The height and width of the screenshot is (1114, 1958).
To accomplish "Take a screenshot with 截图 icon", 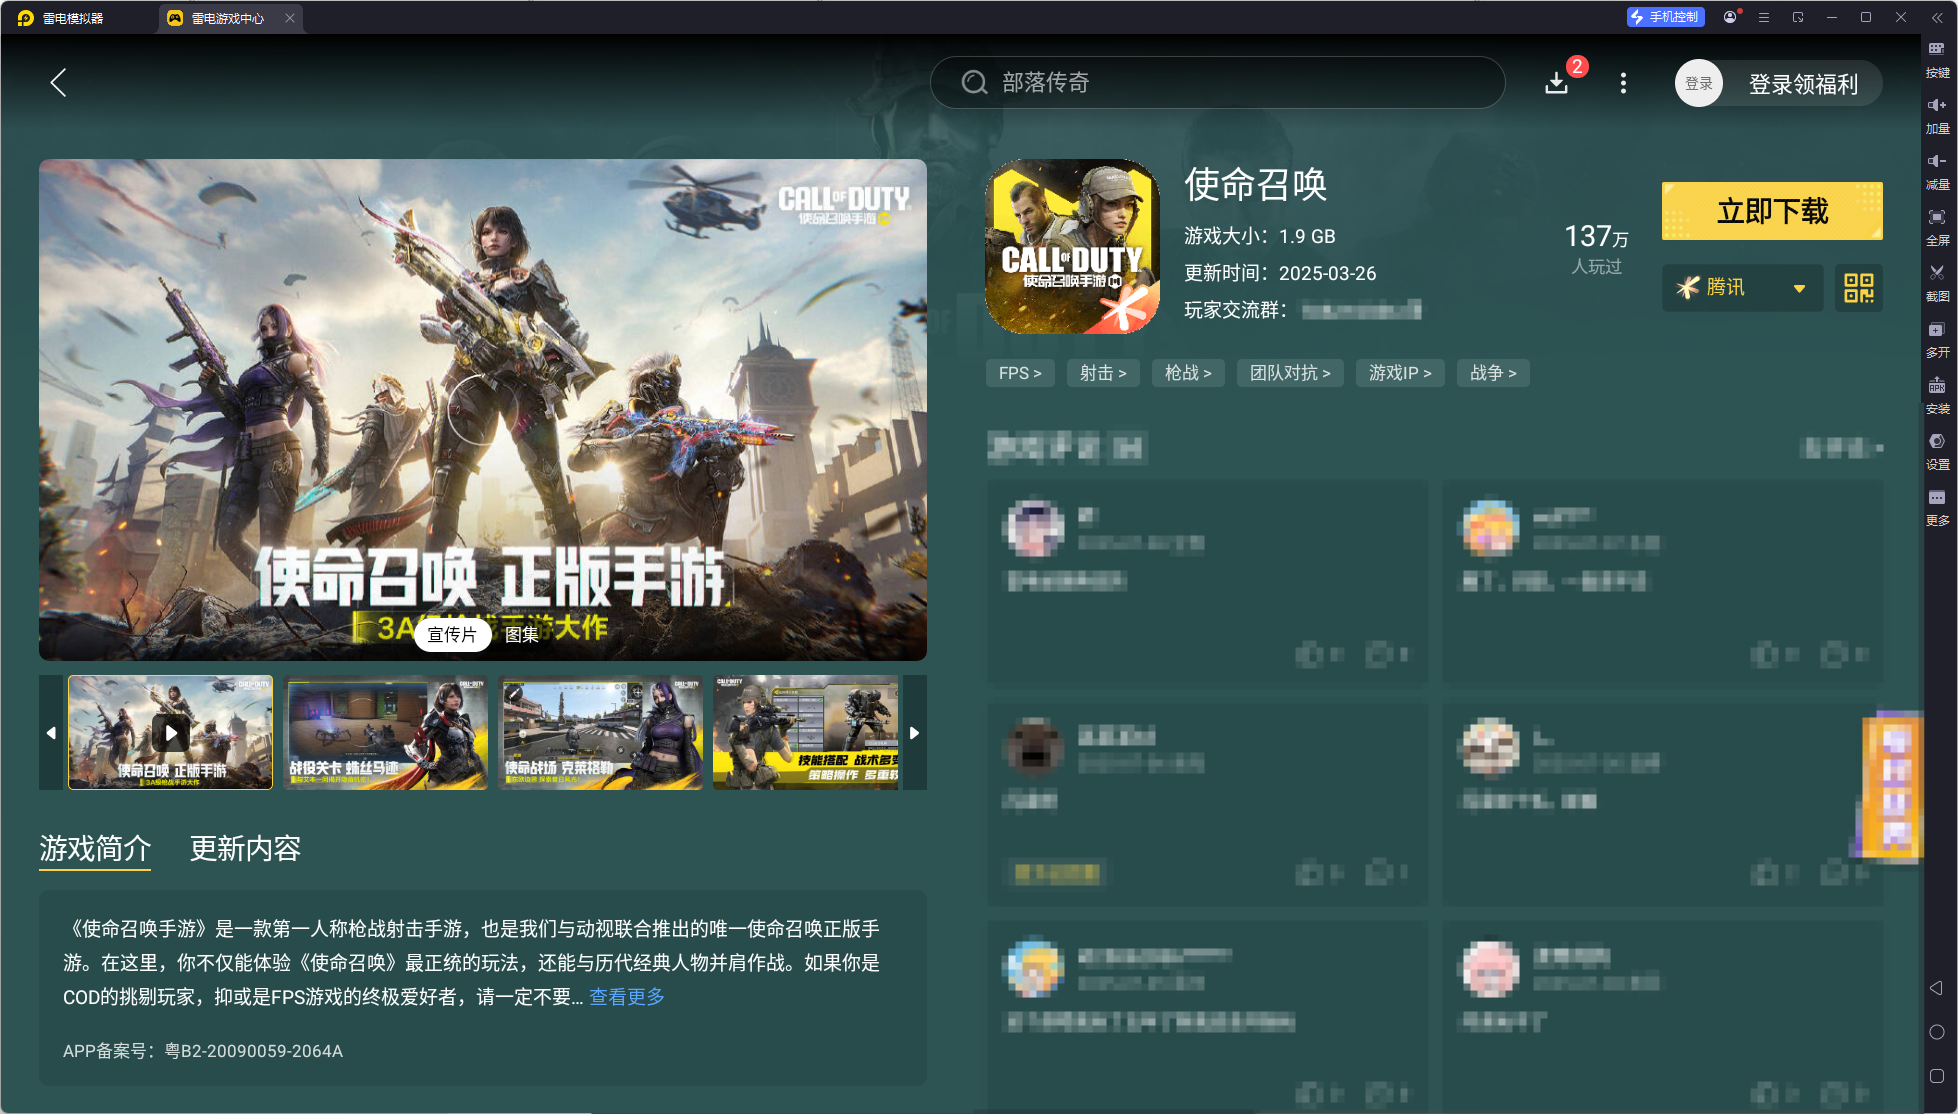I will (1937, 284).
